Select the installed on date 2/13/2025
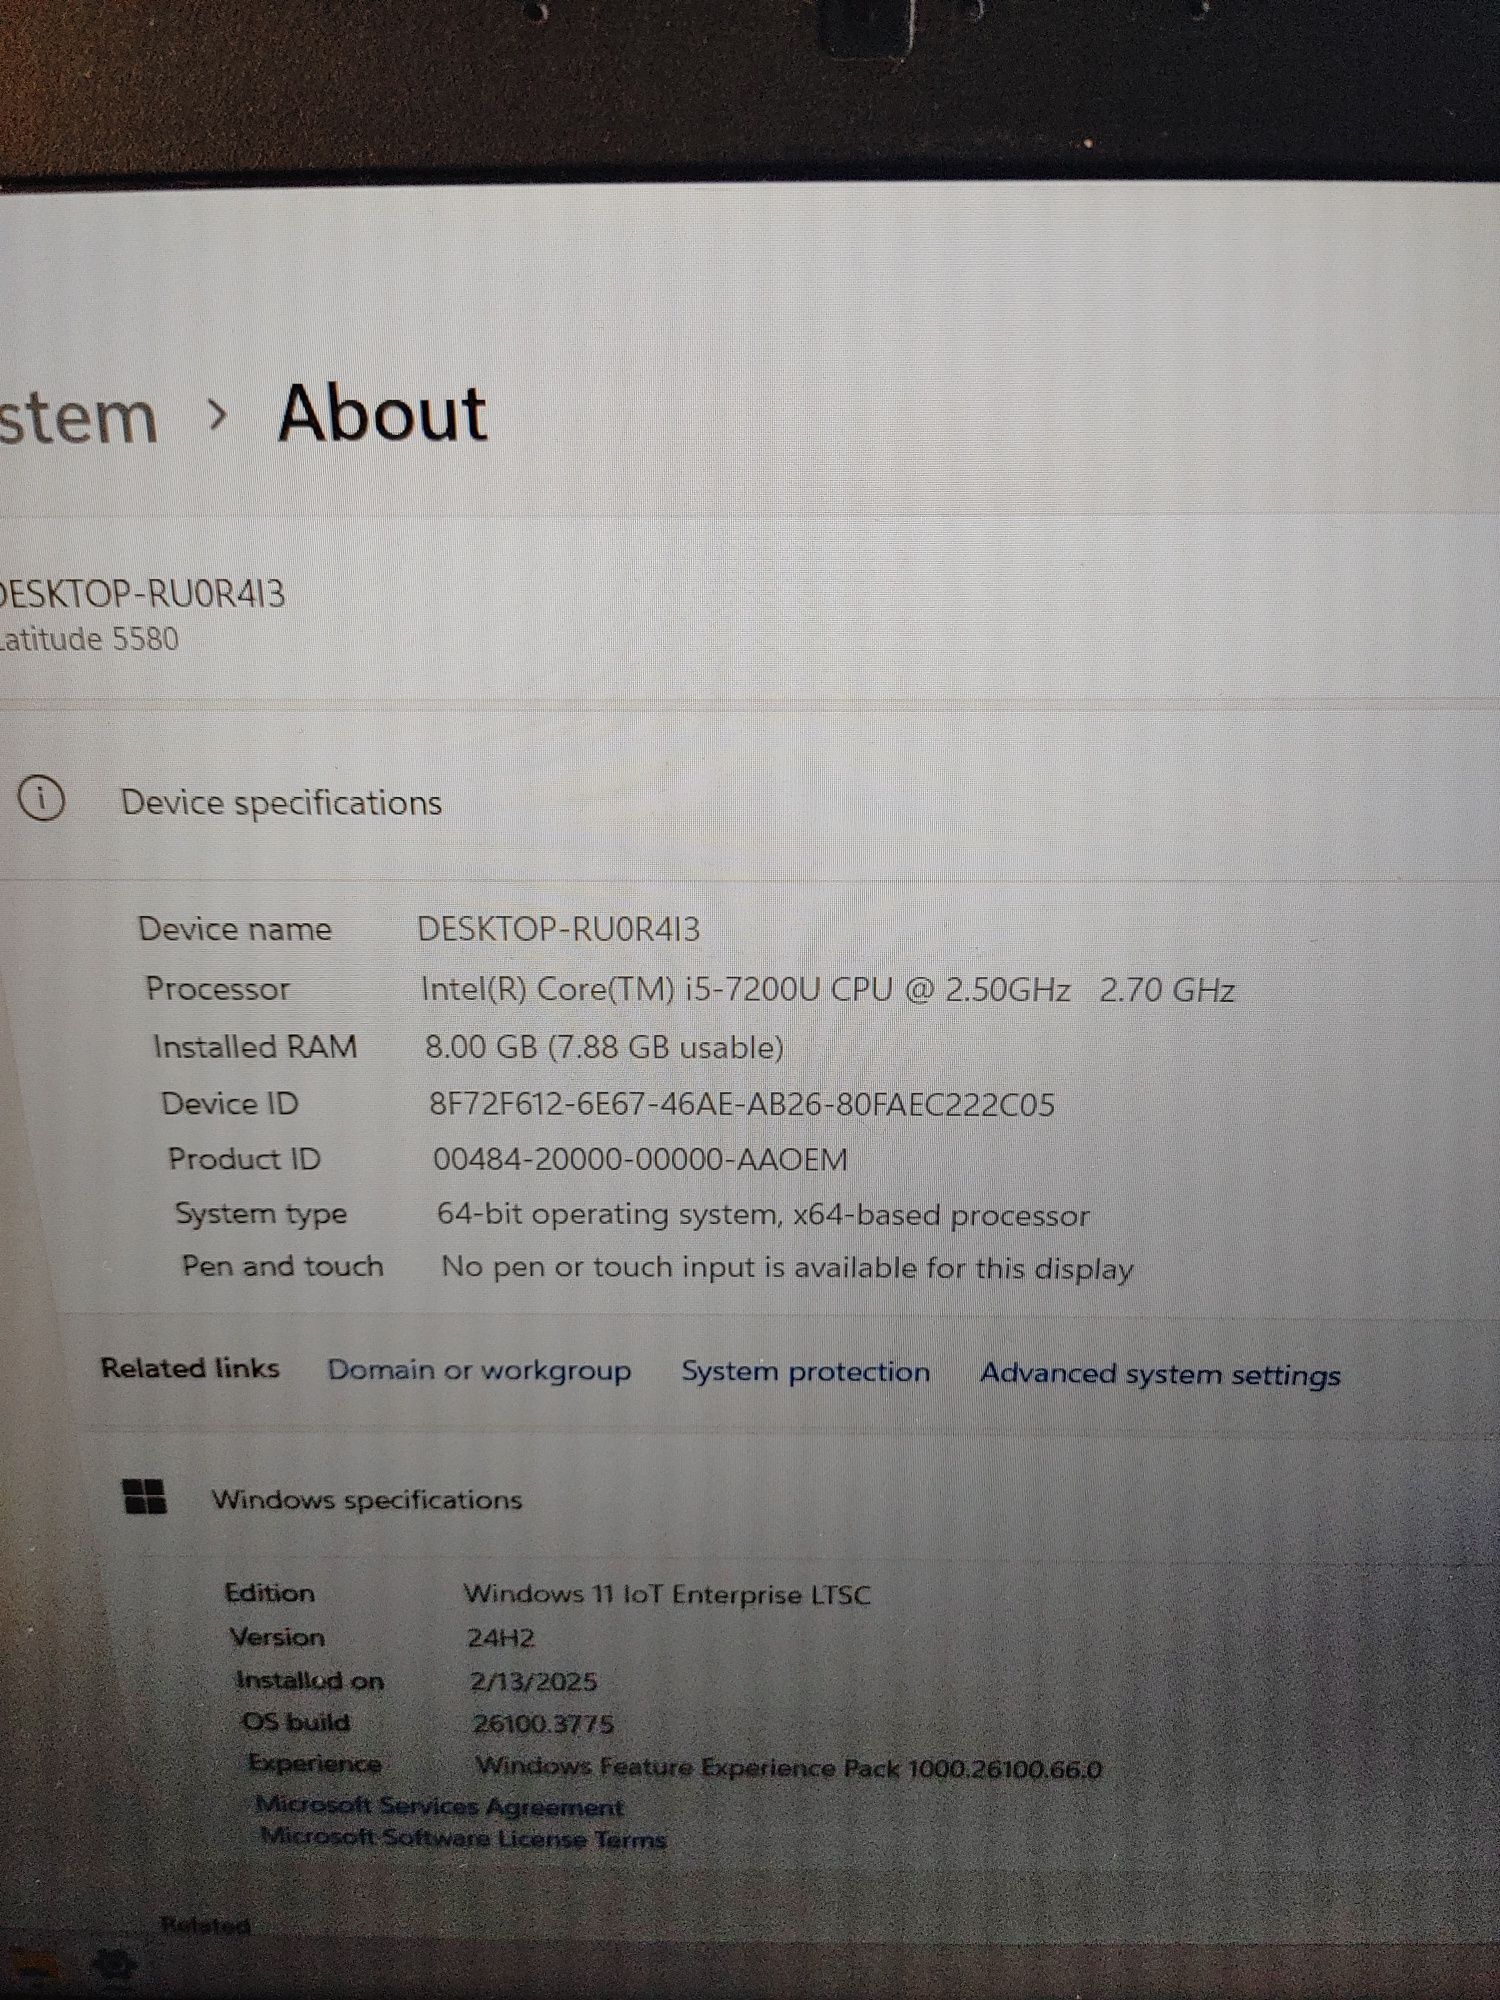The height and width of the screenshot is (2000, 1500). 533,1681
